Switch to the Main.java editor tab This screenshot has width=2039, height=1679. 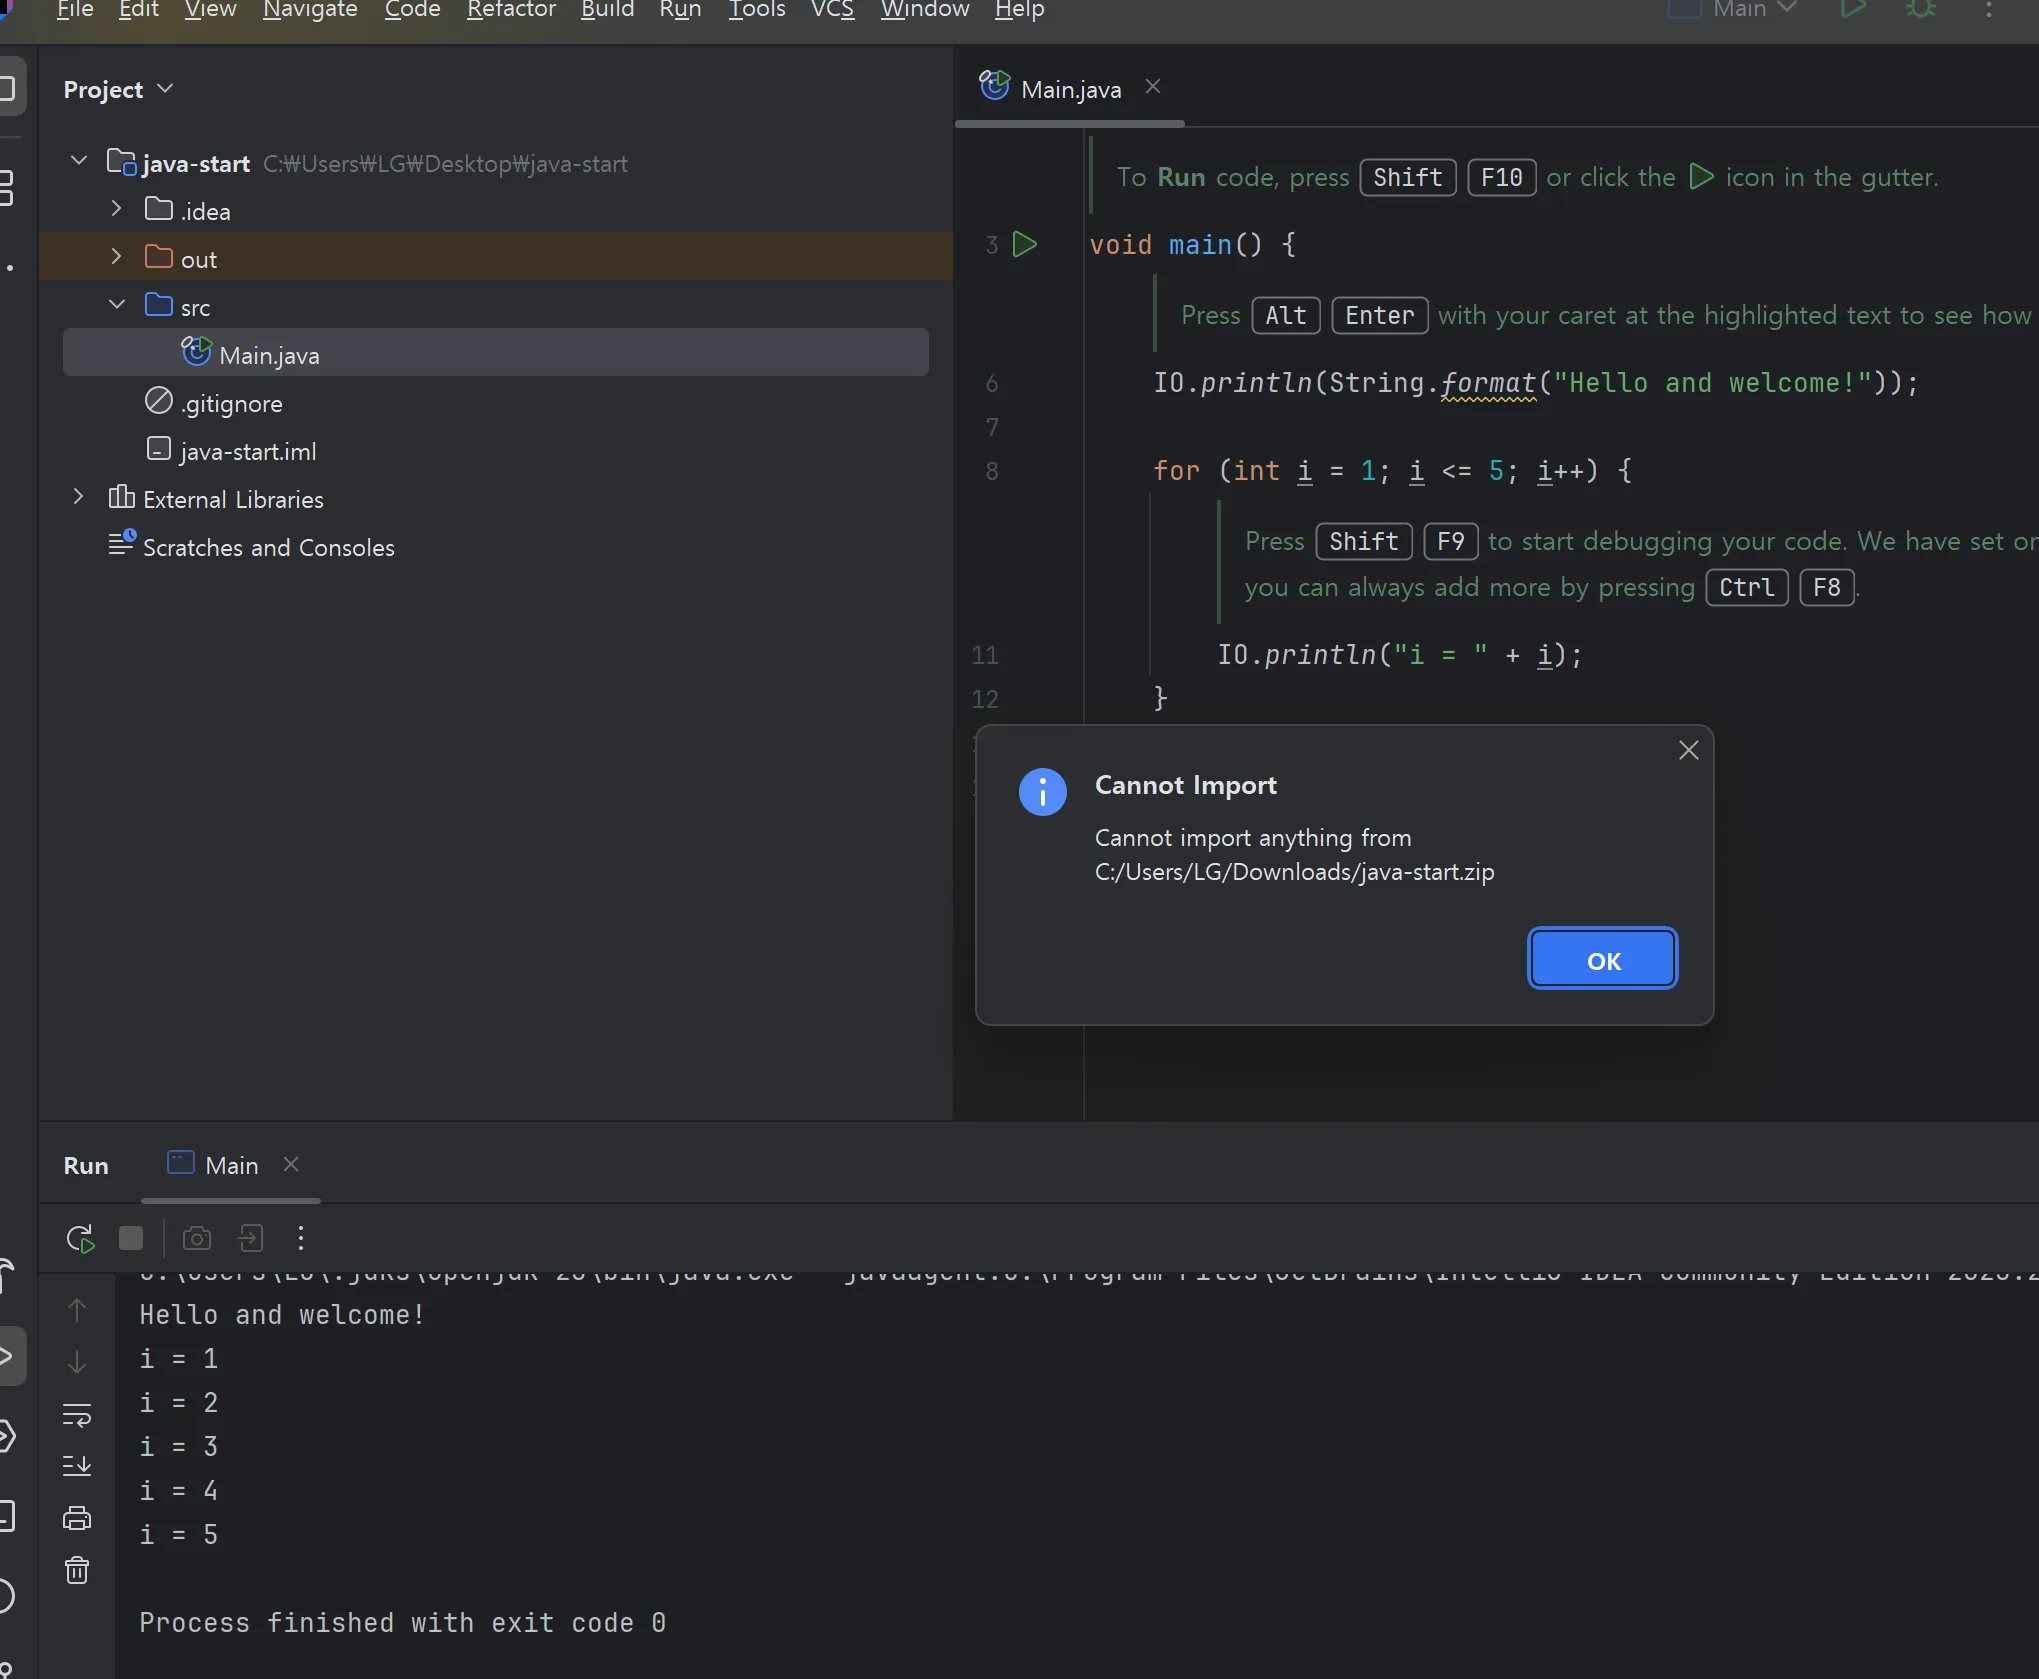1070,90
